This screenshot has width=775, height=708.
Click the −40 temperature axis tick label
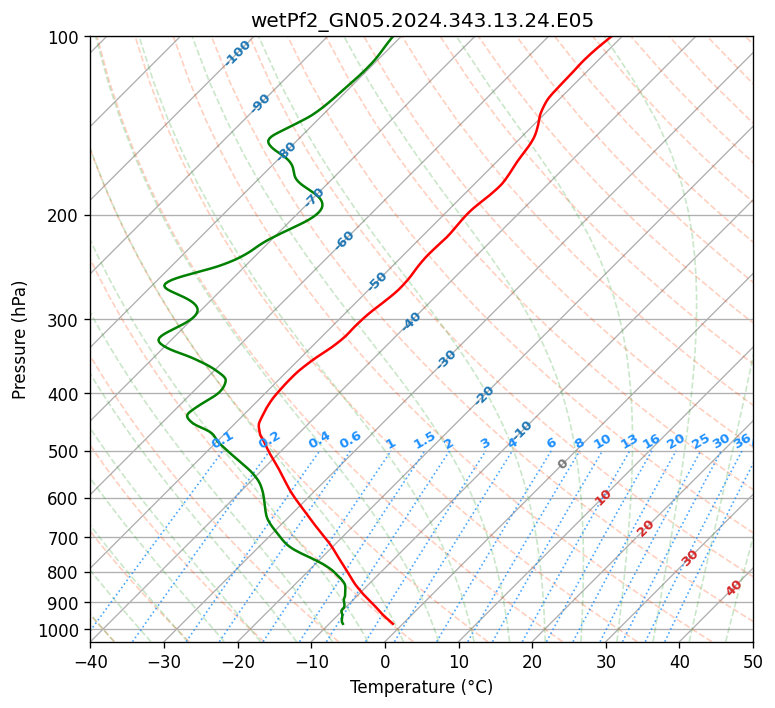click(90, 661)
